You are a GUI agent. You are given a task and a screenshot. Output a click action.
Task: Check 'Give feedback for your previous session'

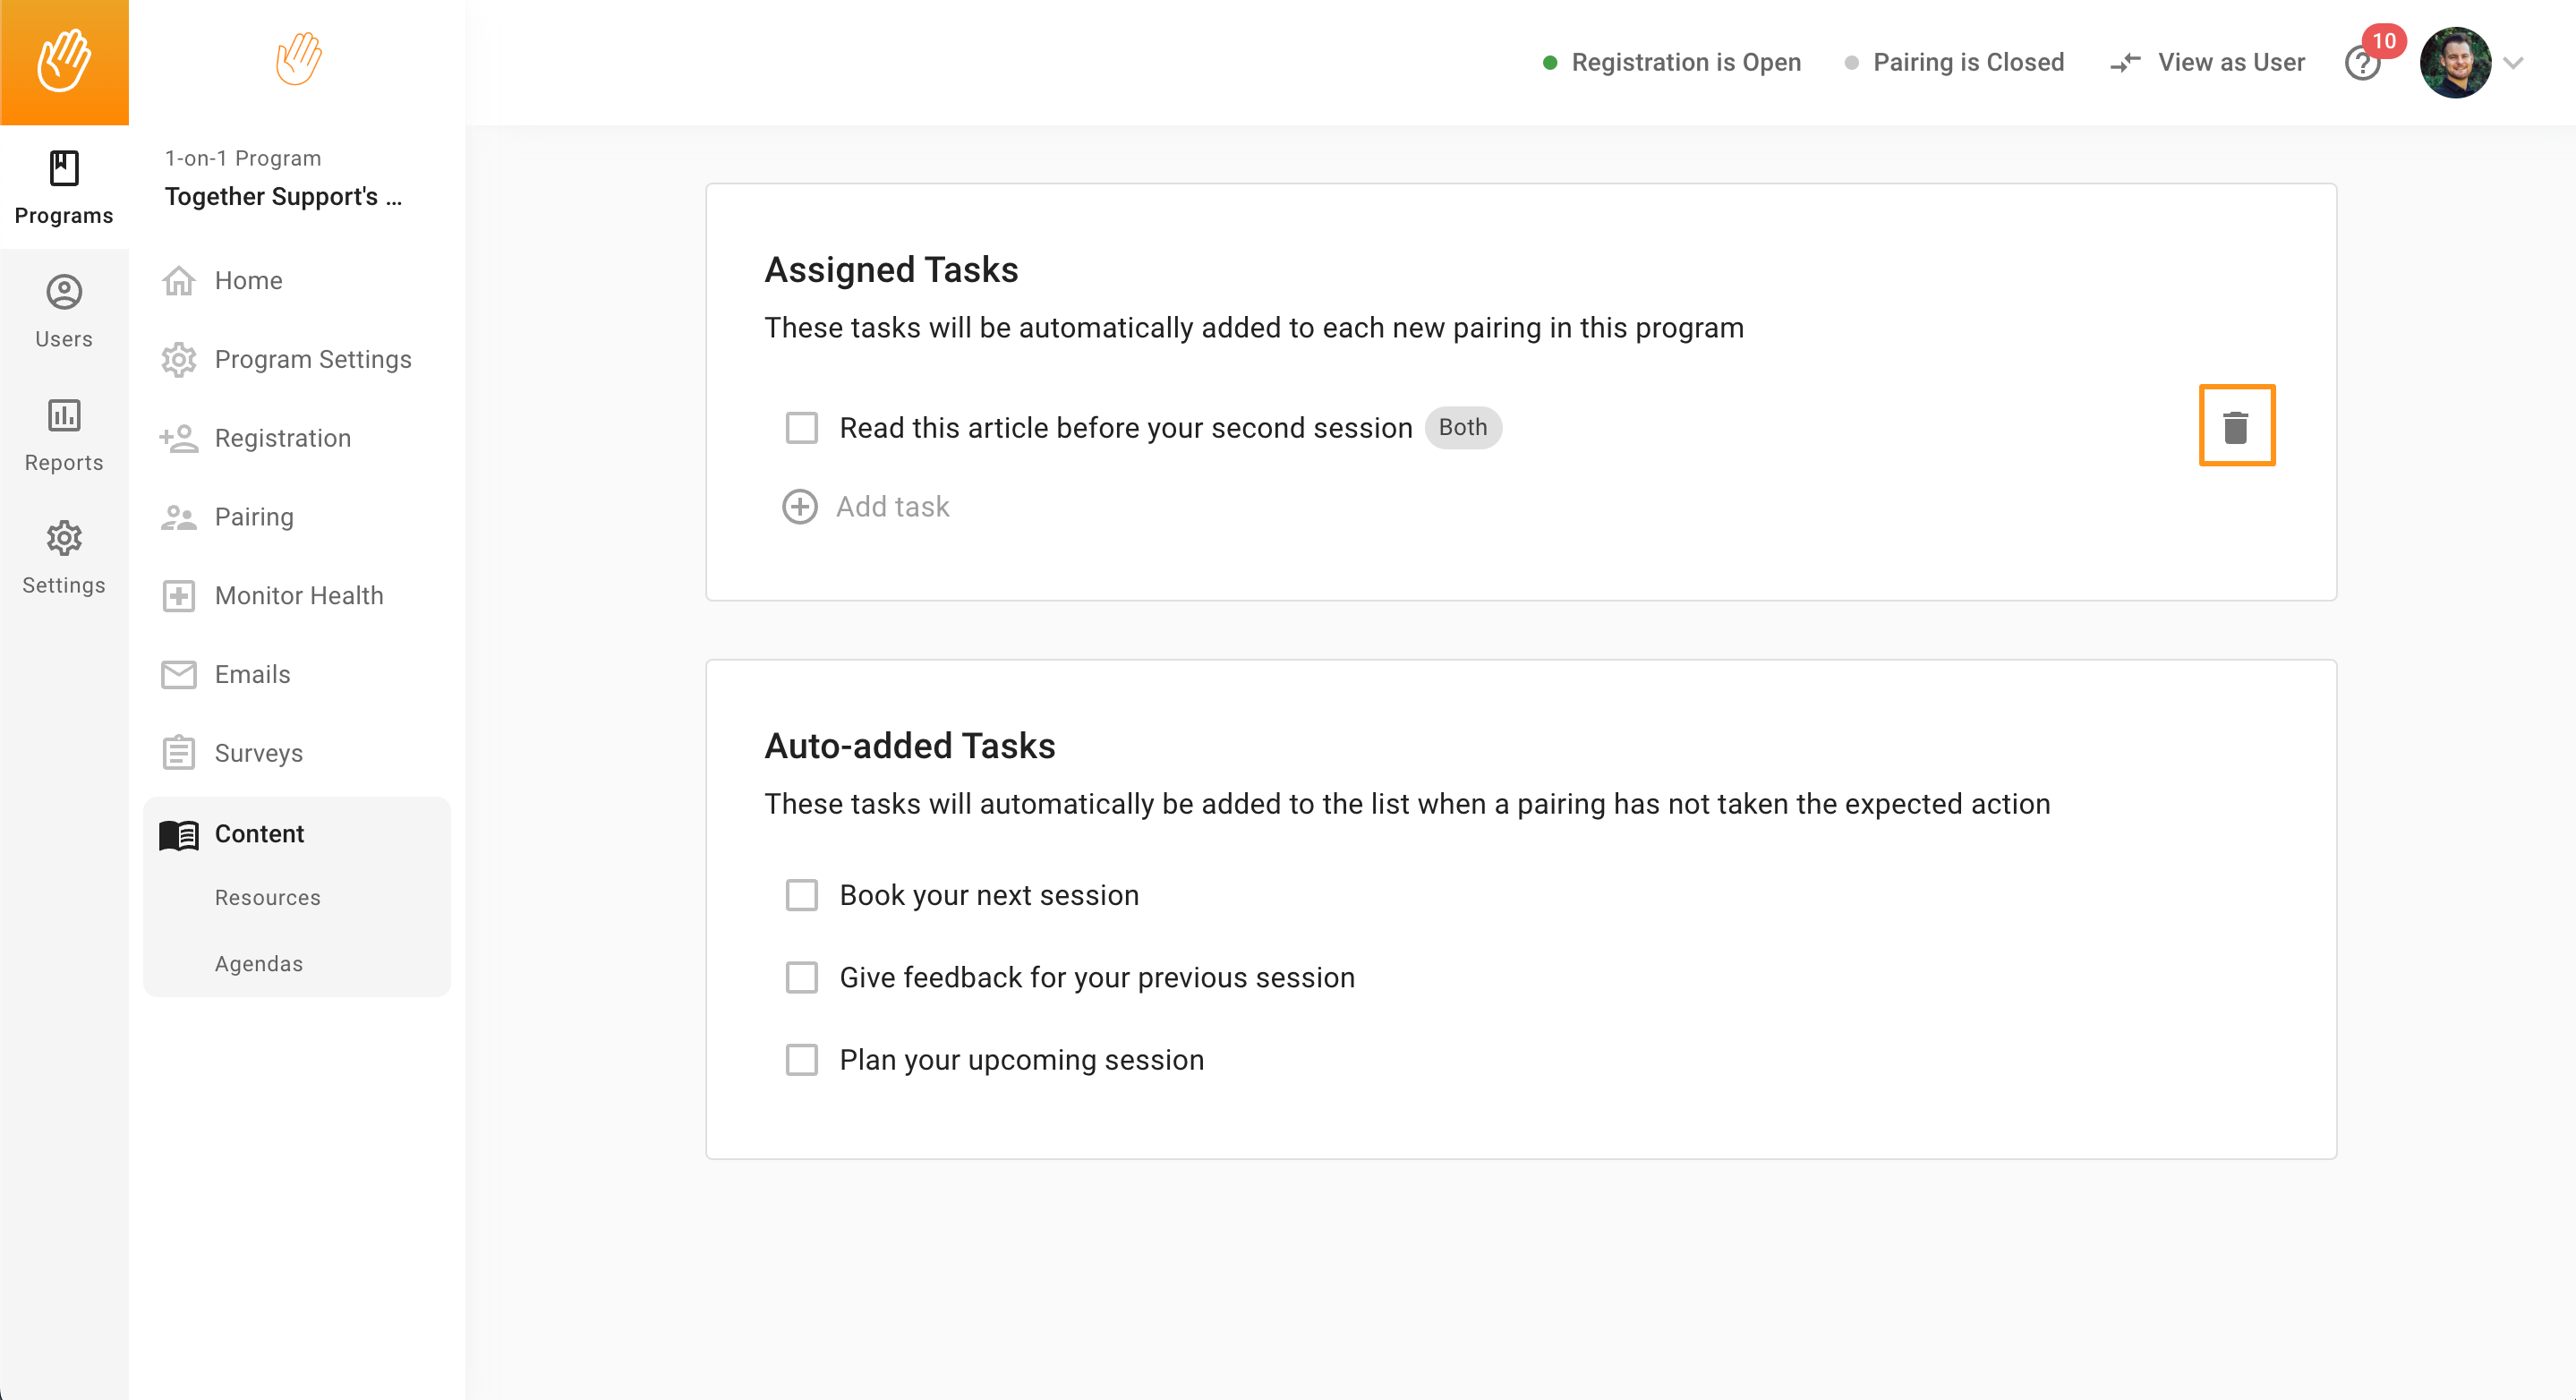801,977
